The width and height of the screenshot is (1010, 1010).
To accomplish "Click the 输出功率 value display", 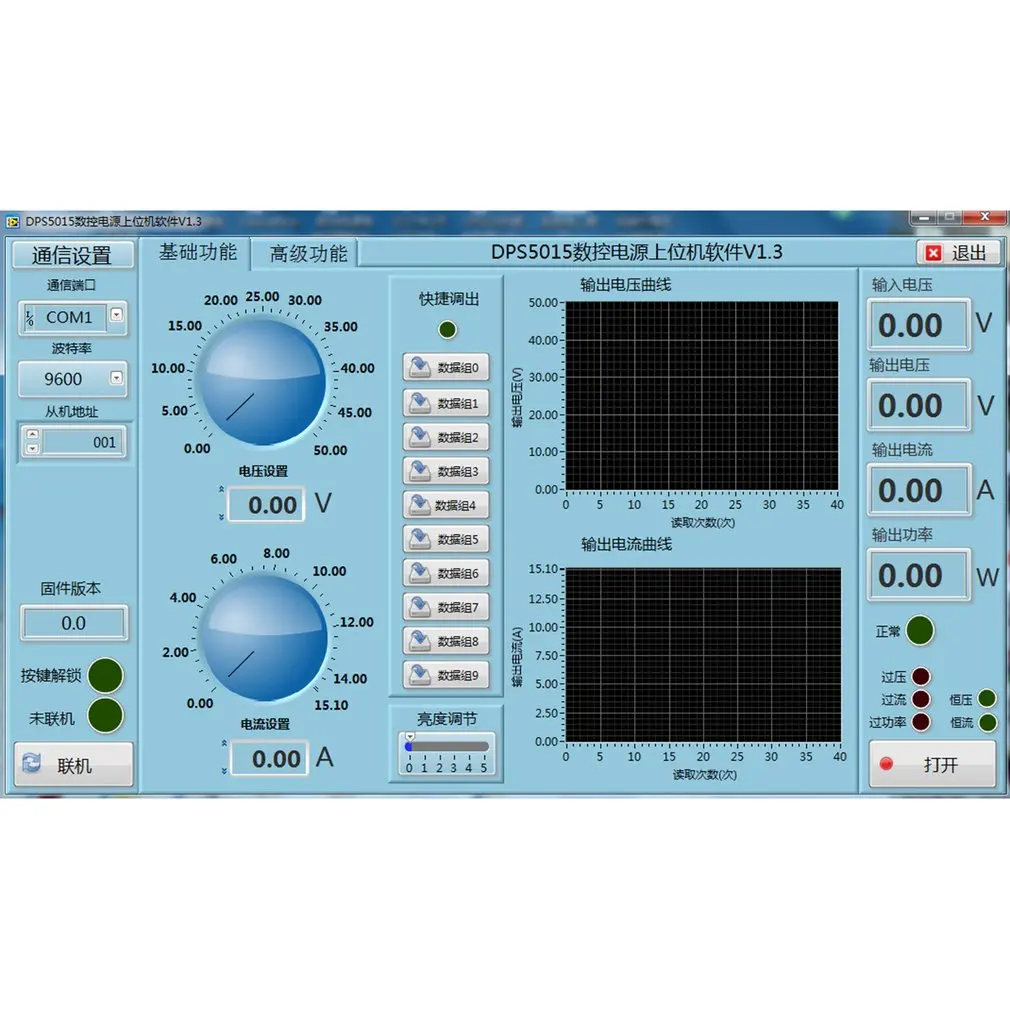I will tap(919, 575).
